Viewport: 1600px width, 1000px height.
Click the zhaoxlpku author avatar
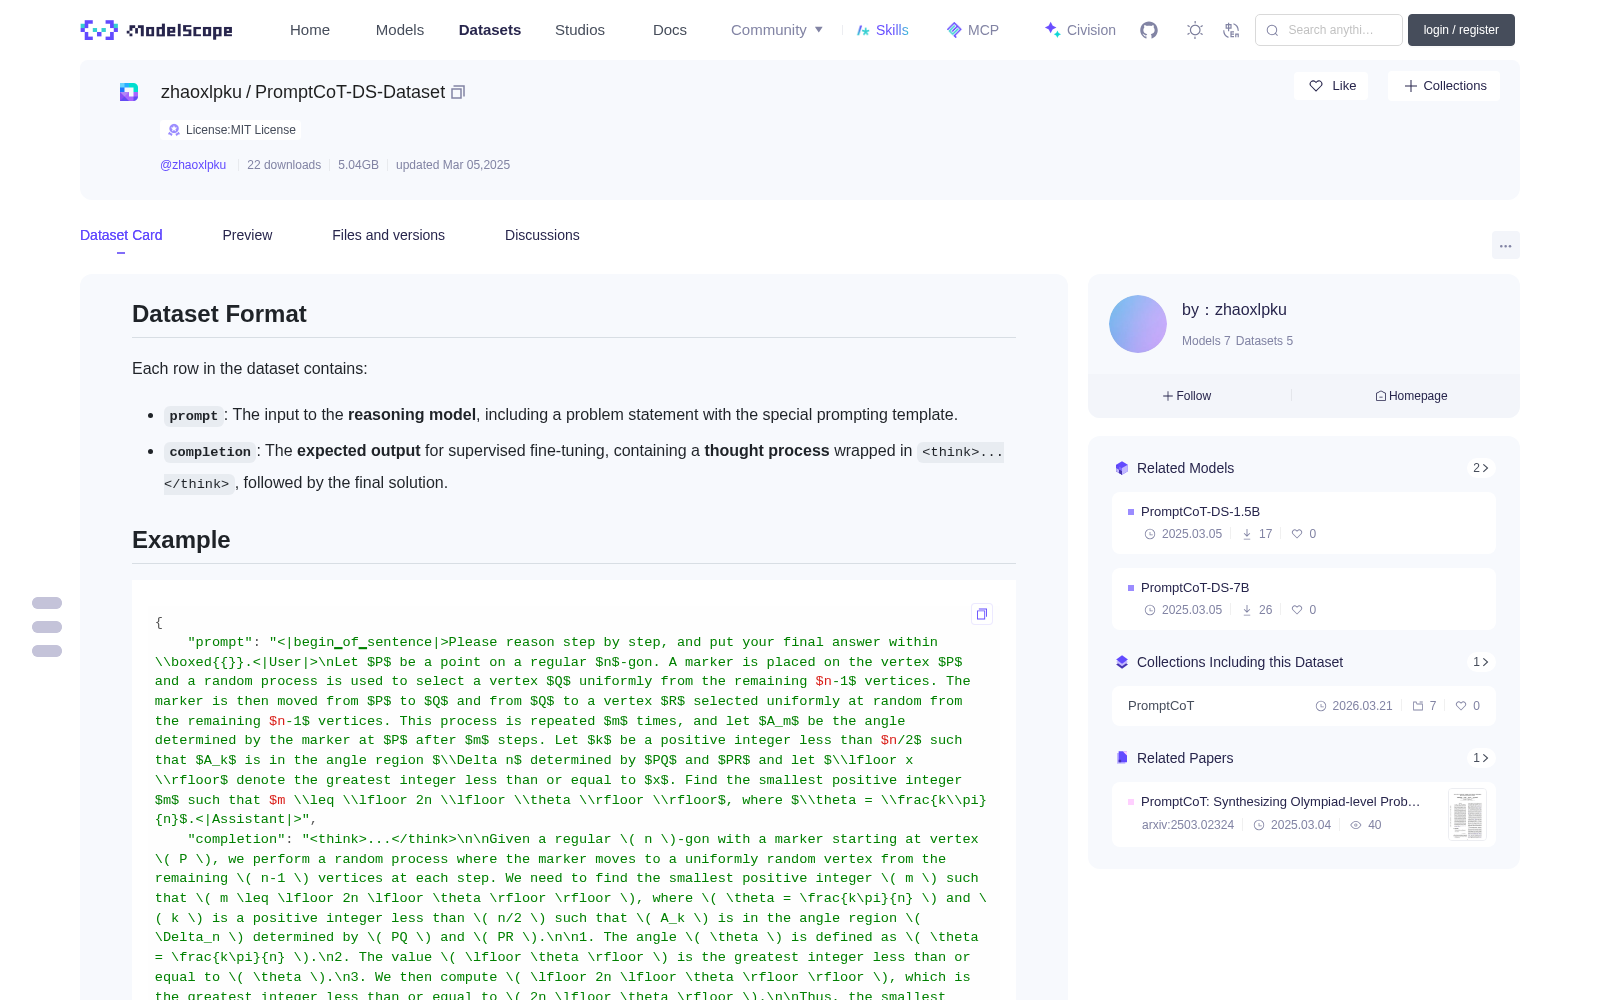(1138, 324)
